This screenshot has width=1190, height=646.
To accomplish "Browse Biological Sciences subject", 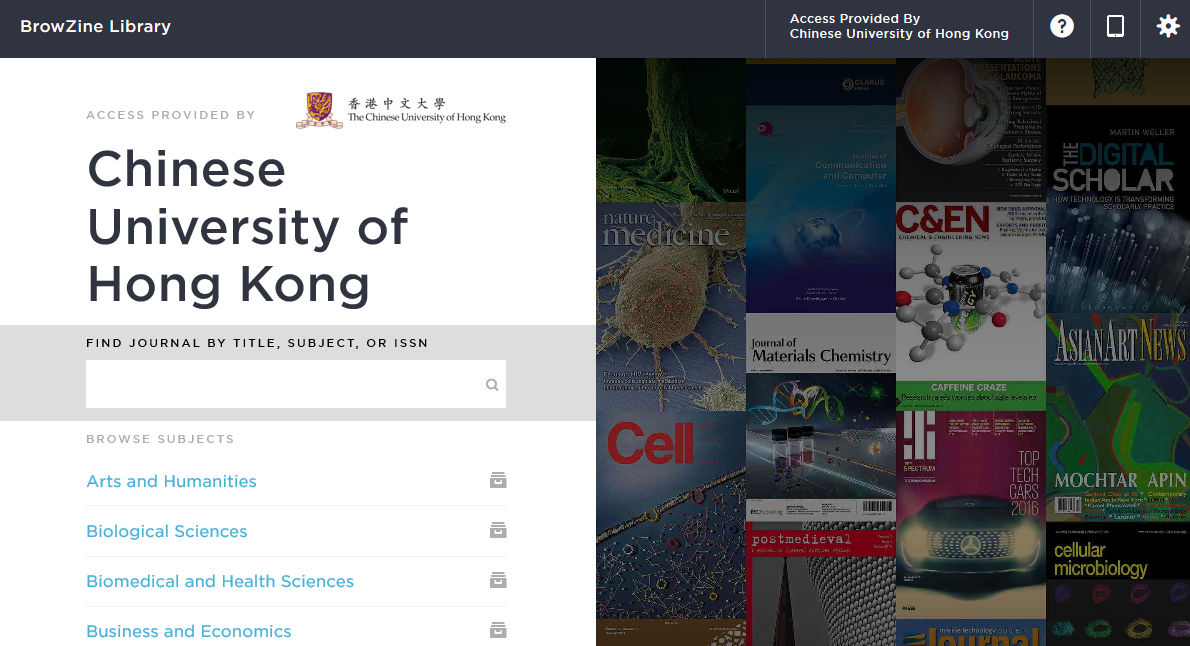I will 167,531.
